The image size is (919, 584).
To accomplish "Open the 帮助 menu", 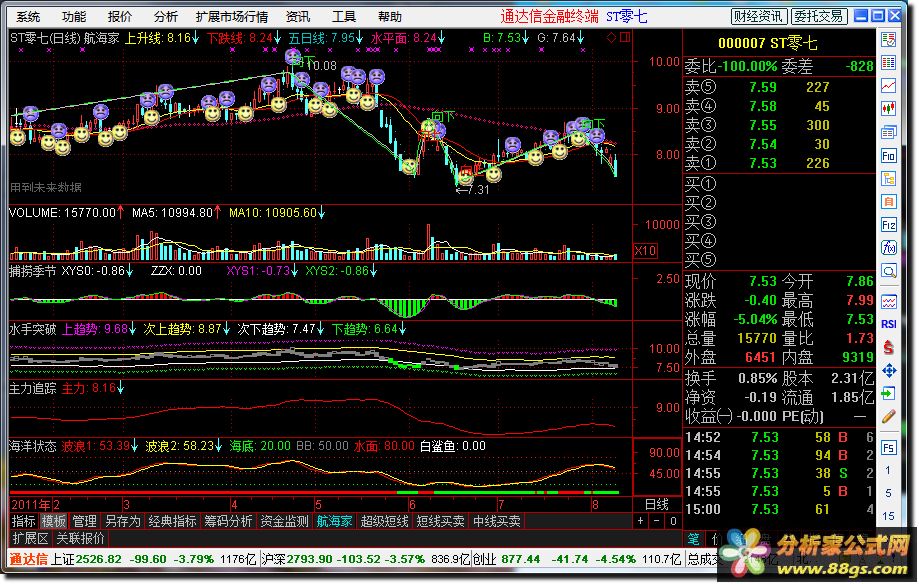I will 390,16.
